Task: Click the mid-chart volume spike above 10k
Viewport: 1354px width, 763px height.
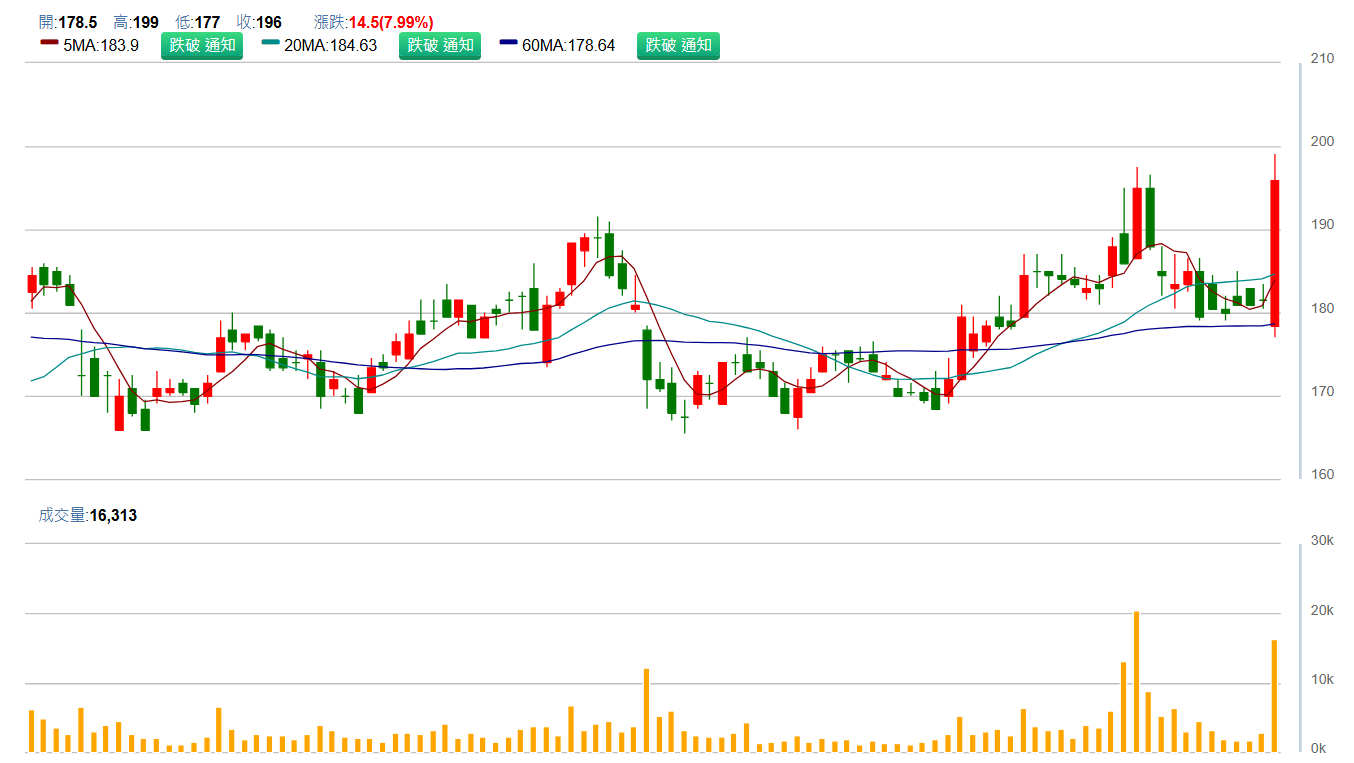Action: click(646, 710)
